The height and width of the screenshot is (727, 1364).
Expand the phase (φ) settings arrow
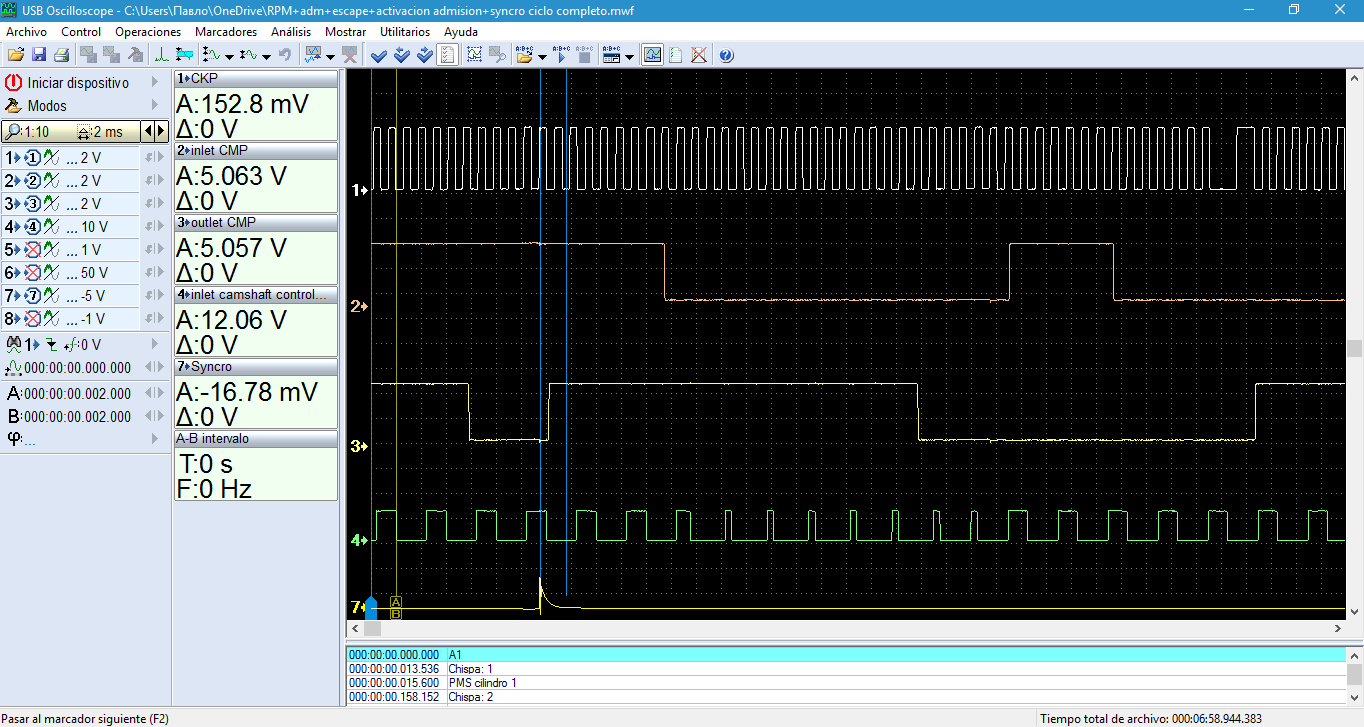[155, 439]
